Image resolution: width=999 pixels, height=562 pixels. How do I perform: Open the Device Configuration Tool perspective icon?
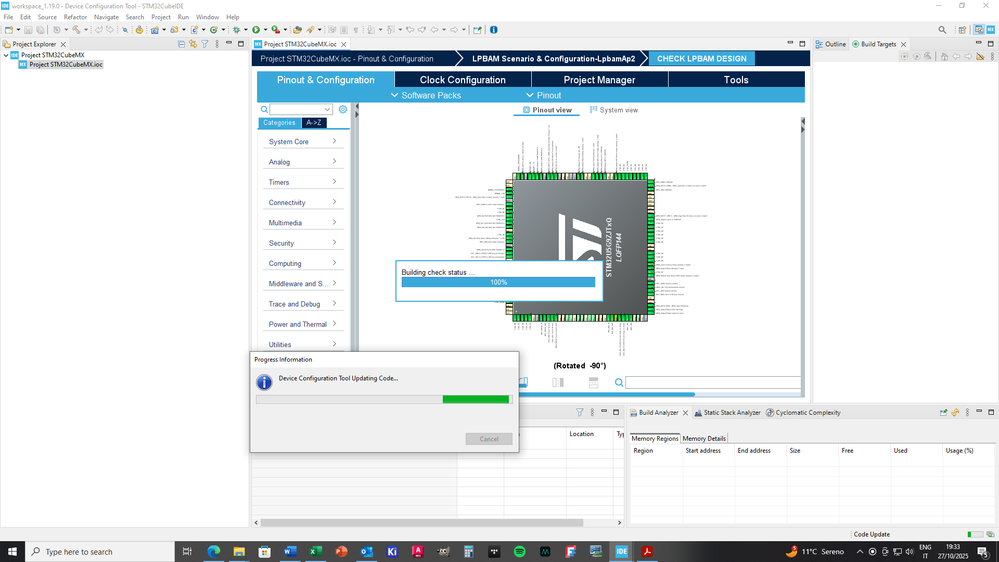coord(991,30)
